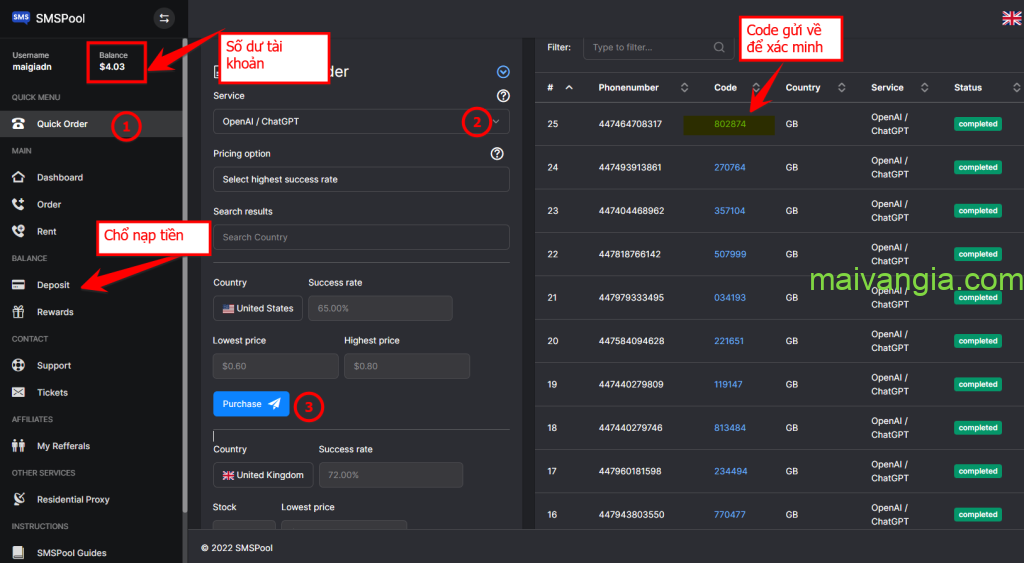1024x563 pixels.
Task: Click the SMSPool Guides book icon
Action: pyautogui.click(x=18, y=553)
